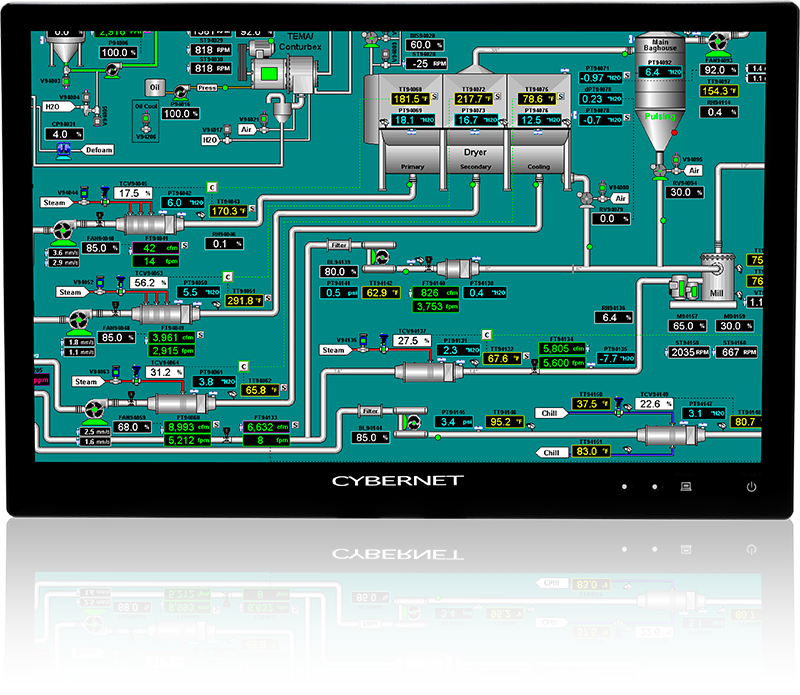
Task: Click the display input icon on the bezel
Action: coord(686,486)
